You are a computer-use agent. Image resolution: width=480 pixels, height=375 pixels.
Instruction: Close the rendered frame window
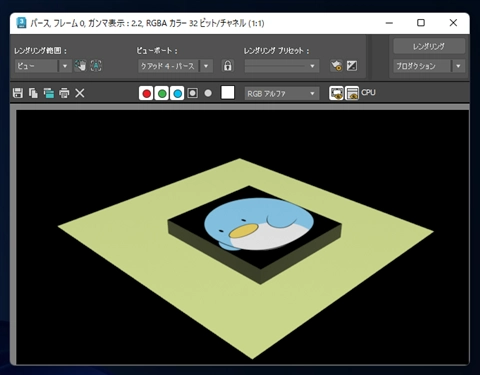click(x=453, y=23)
